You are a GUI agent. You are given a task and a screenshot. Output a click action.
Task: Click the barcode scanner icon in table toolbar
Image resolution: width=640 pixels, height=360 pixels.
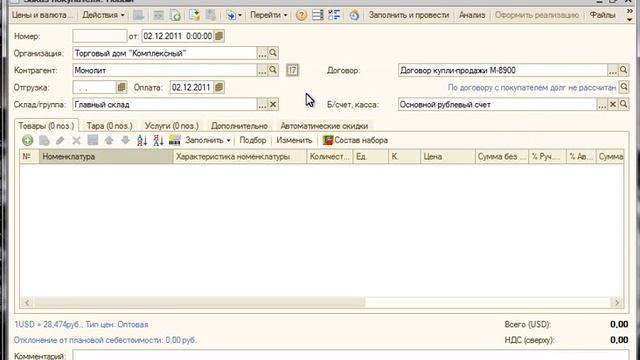[x=175, y=140]
